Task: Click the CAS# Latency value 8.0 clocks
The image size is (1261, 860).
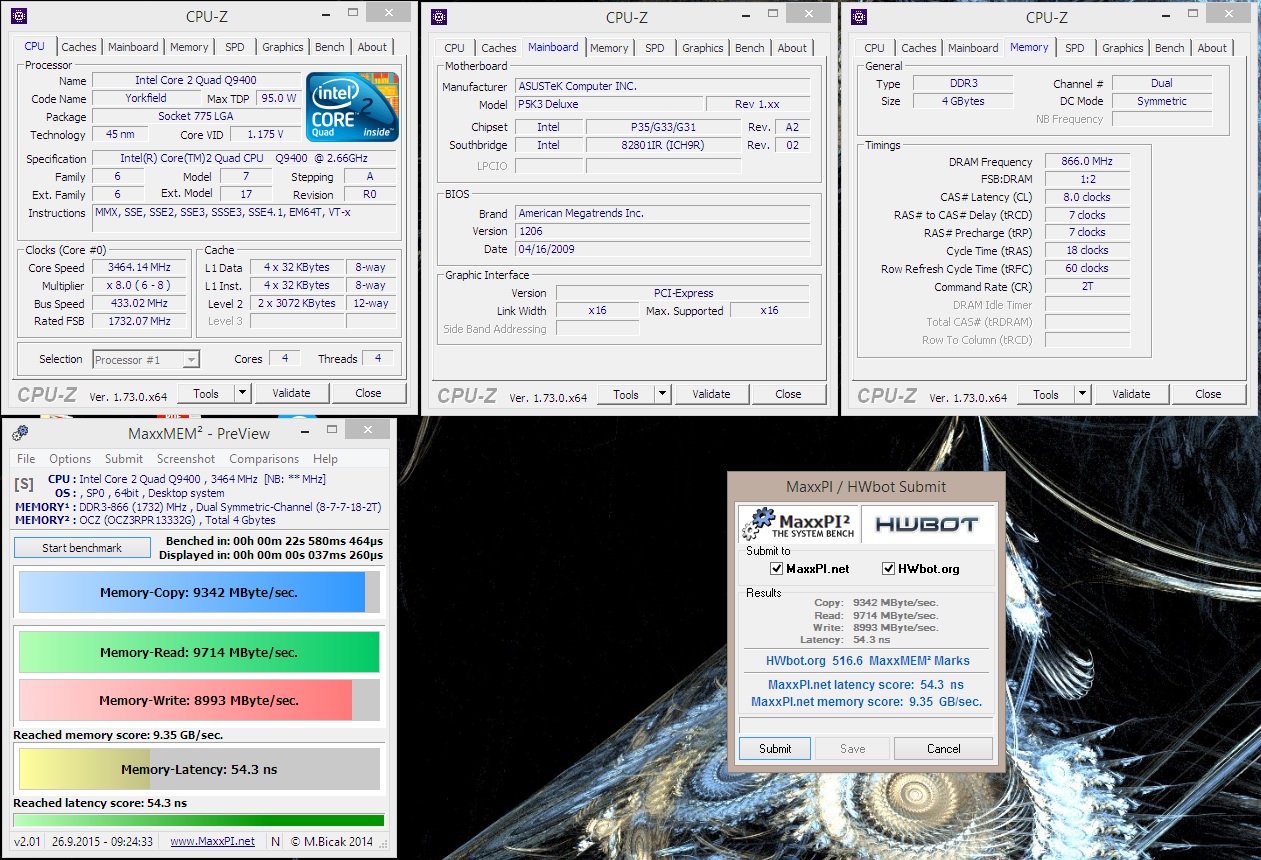Action: coord(1086,197)
